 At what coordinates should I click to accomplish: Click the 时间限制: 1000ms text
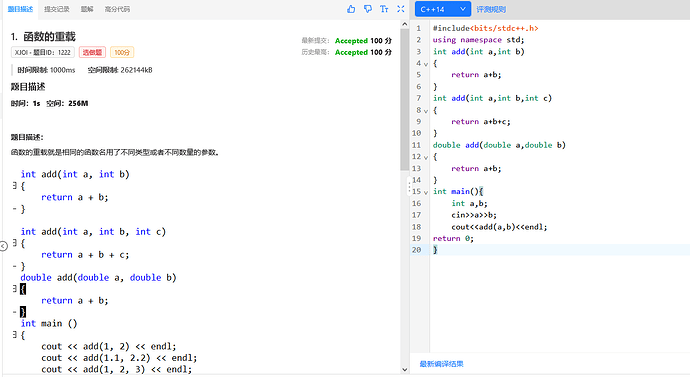[x=46, y=70]
